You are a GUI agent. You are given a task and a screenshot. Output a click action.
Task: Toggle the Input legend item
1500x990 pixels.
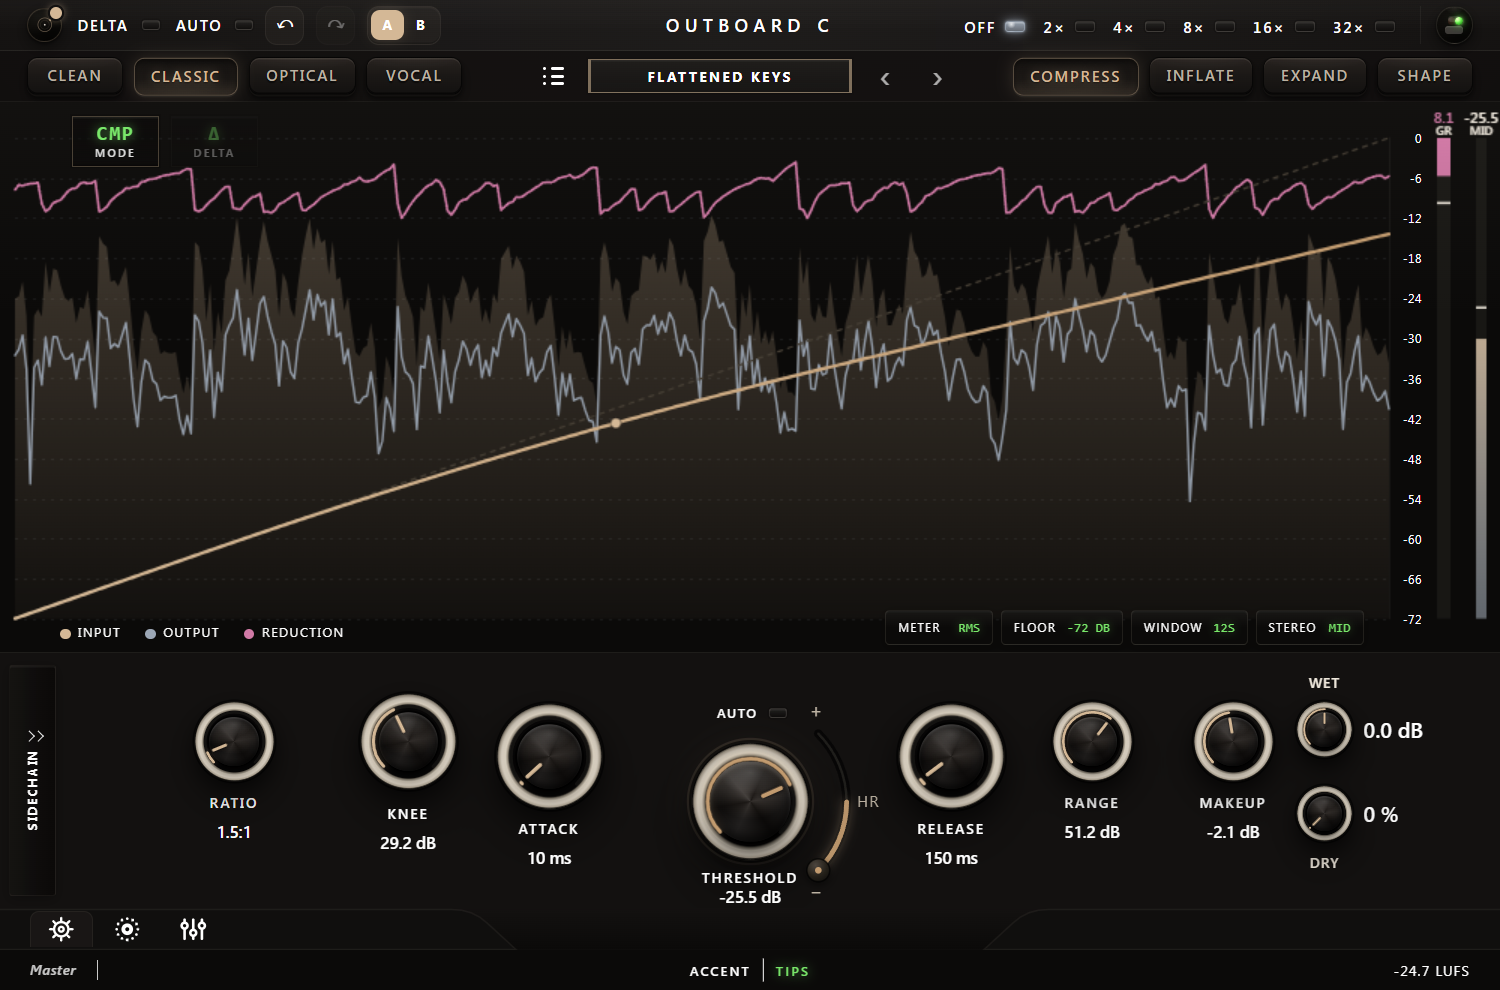pos(90,633)
